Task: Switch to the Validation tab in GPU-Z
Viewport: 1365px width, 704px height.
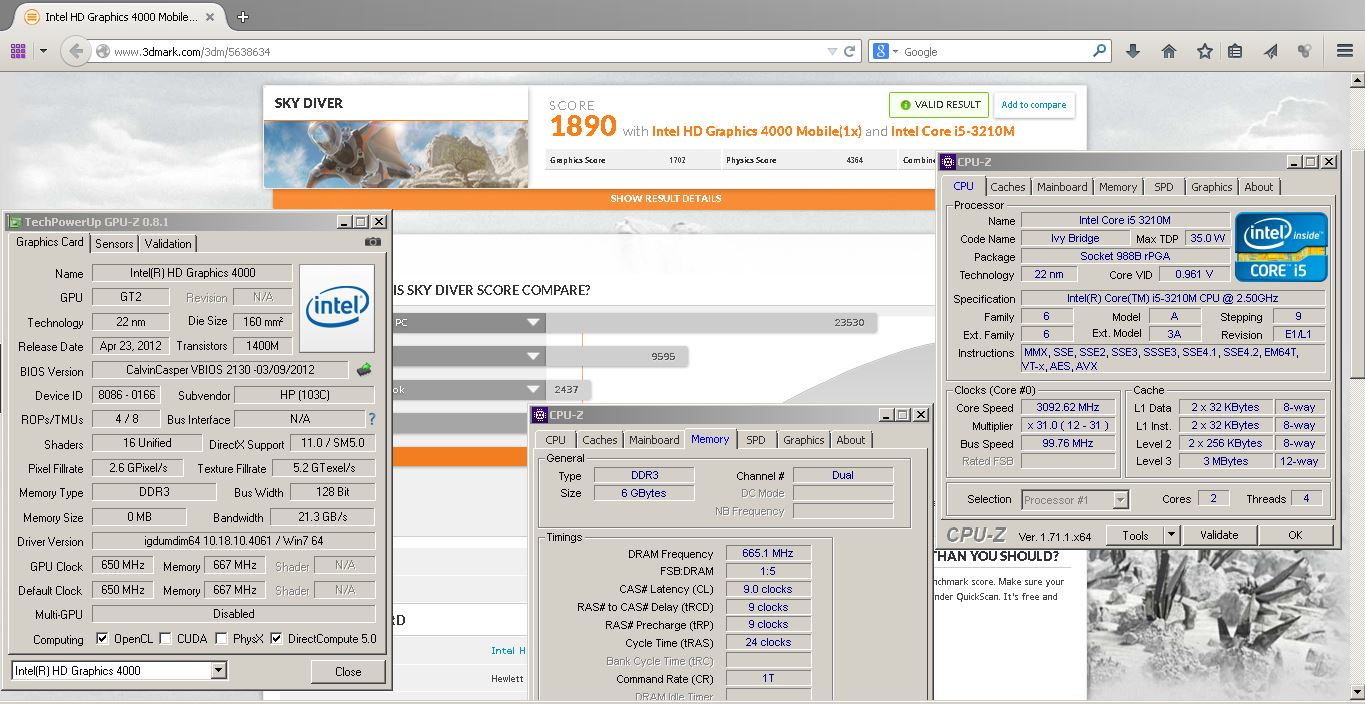Action: click(x=168, y=243)
